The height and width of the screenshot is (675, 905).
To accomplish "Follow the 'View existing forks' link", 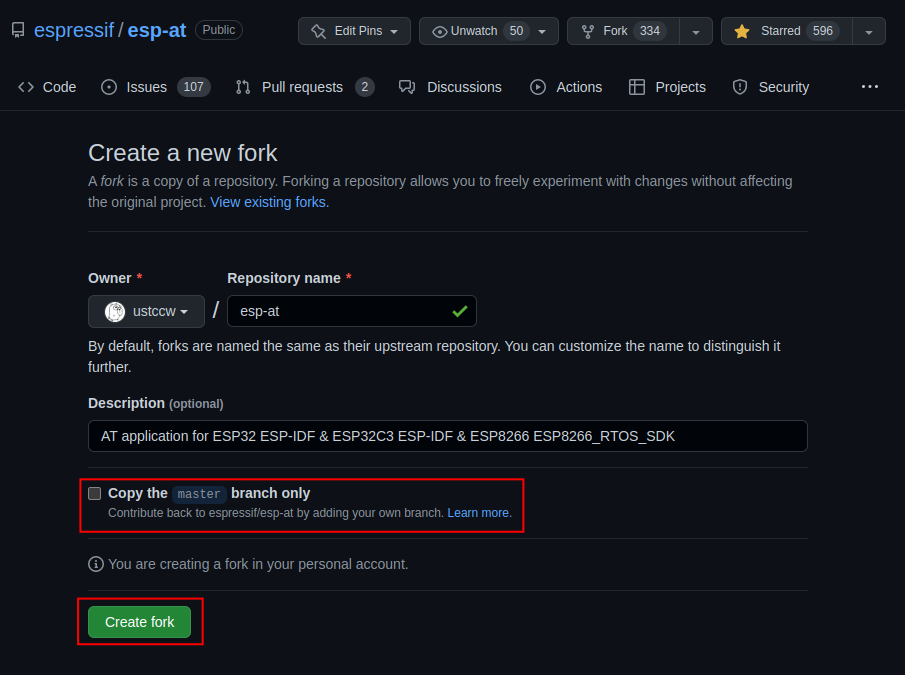I will coord(267,202).
